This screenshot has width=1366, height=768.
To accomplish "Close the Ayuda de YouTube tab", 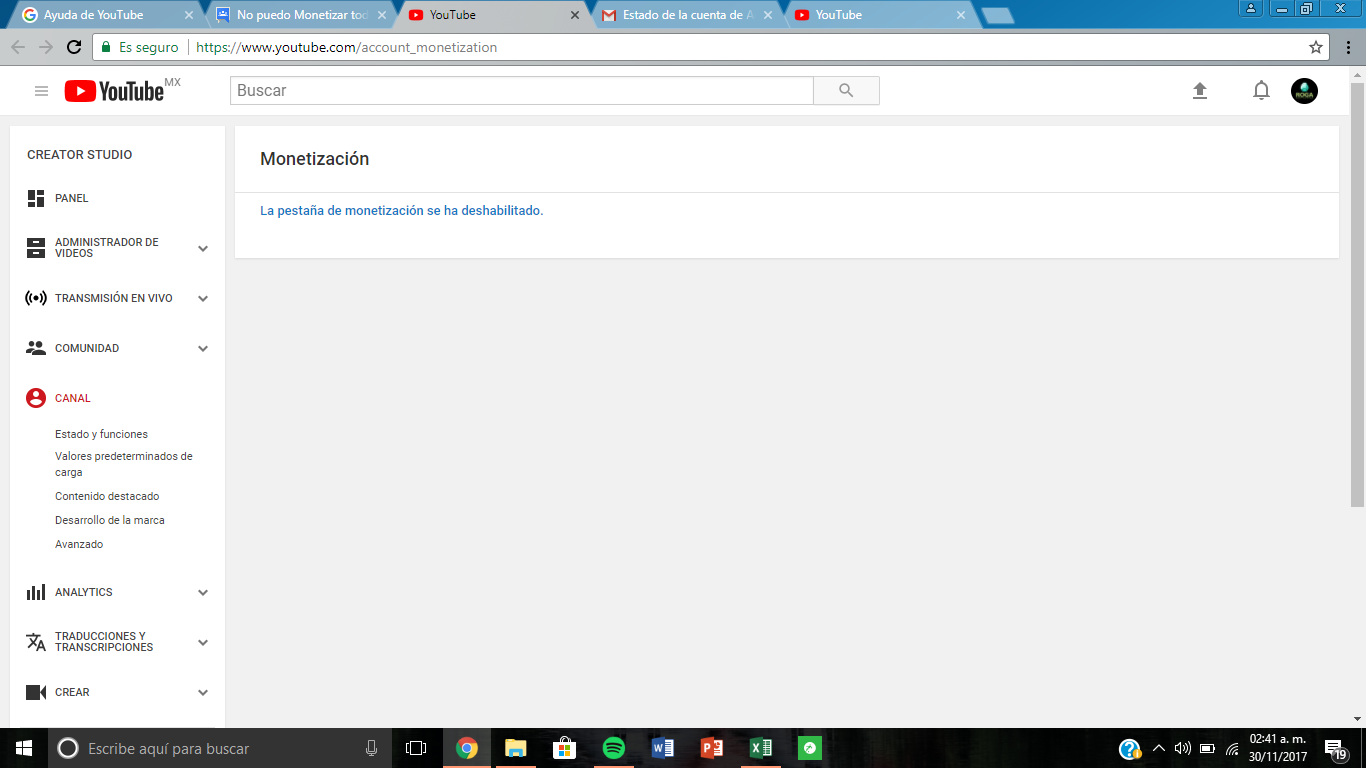I will point(188,15).
